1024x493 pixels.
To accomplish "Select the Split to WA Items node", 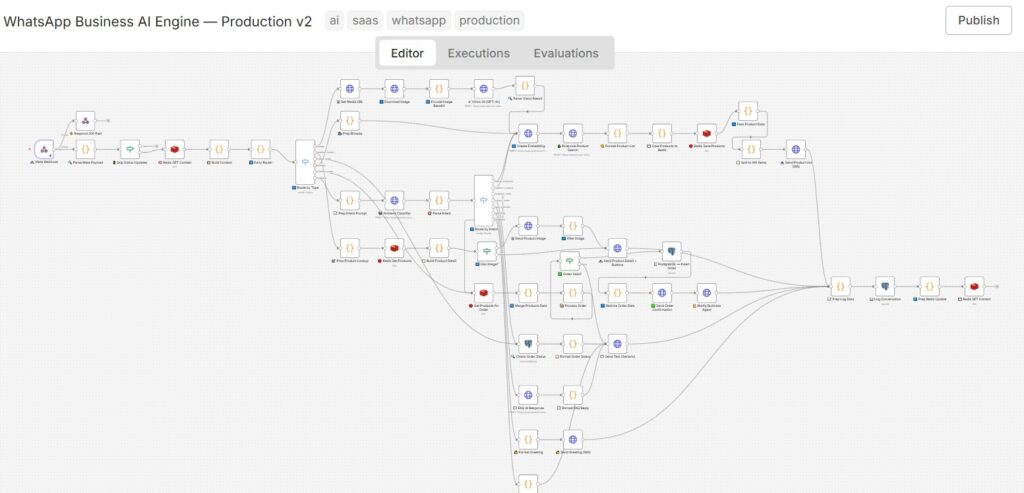I will point(751,149).
